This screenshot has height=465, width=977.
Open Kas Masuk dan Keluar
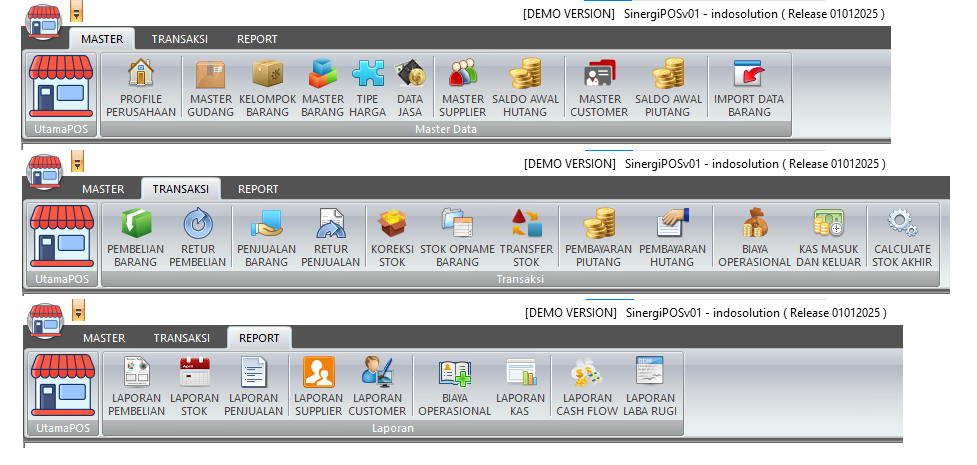click(x=827, y=237)
